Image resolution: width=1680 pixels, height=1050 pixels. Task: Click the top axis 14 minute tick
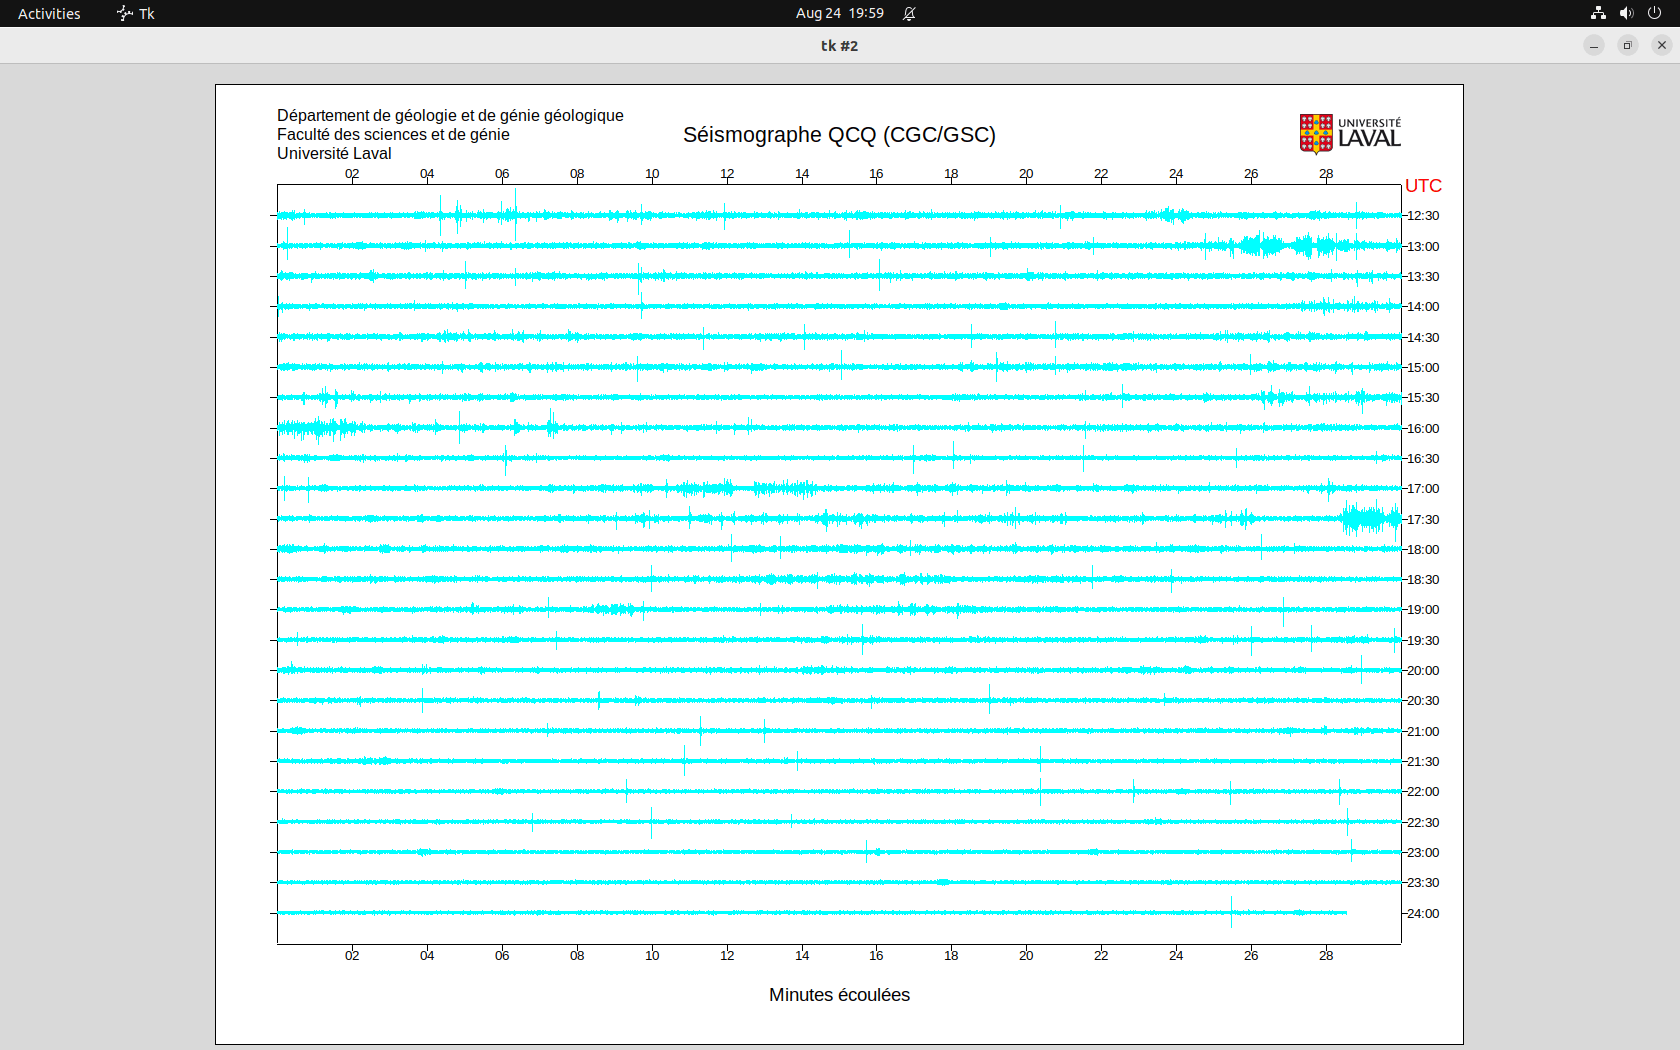click(802, 174)
